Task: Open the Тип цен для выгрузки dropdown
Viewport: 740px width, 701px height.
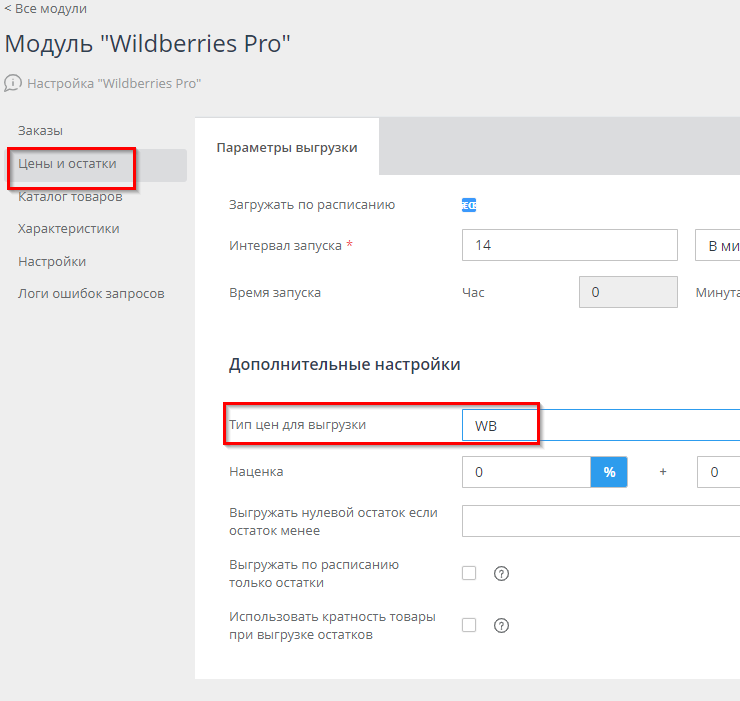Action: pyautogui.click(x=600, y=425)
